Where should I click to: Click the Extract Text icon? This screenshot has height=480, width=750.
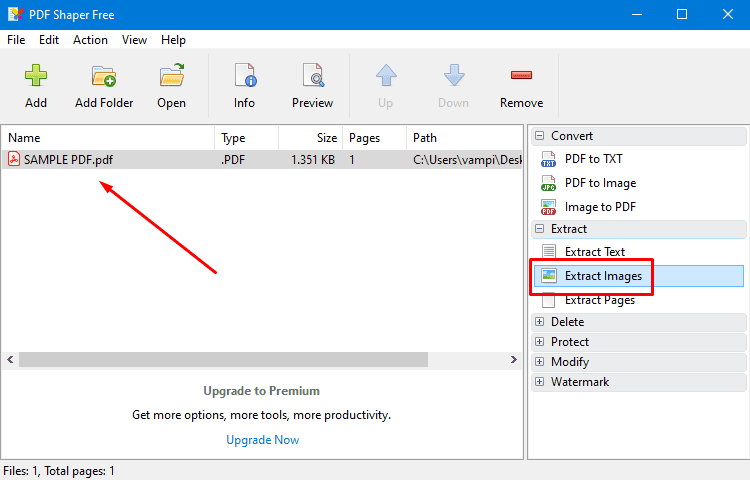(549, 251)
